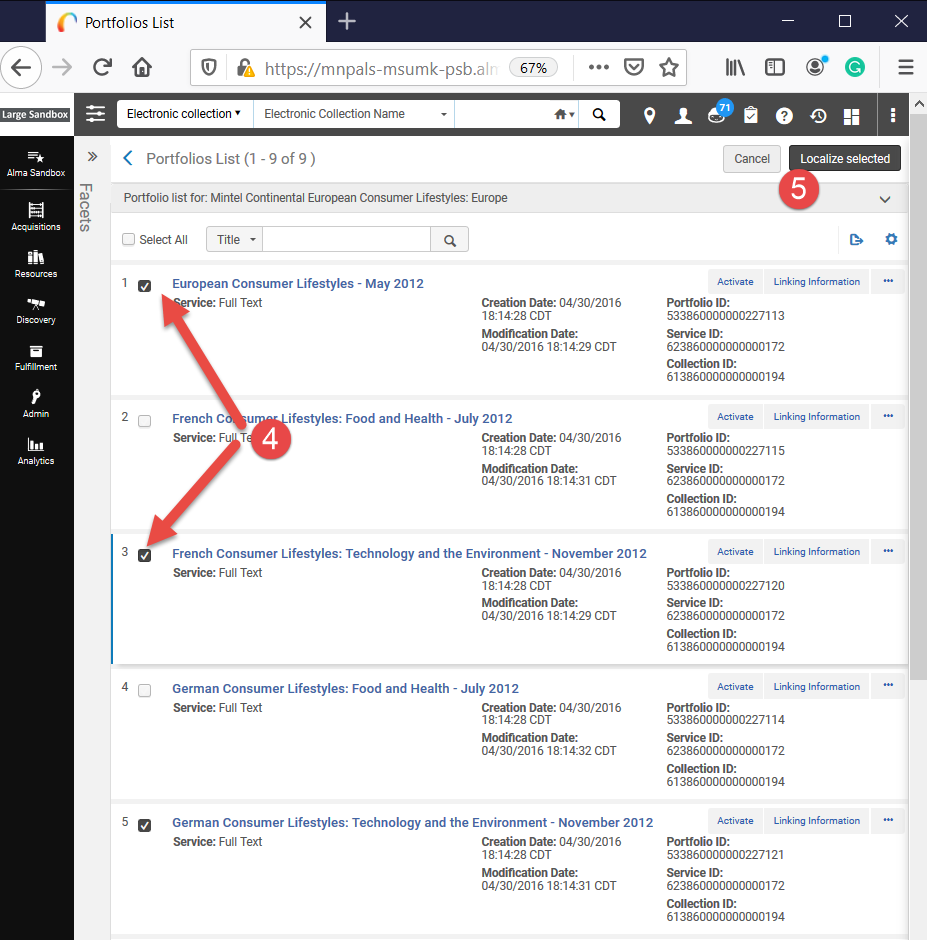Image resolution: width=927 pixels, height=940 pixels.
Task: Open row actions menu for French Food and Health
Action: click(x=888, y=416)
